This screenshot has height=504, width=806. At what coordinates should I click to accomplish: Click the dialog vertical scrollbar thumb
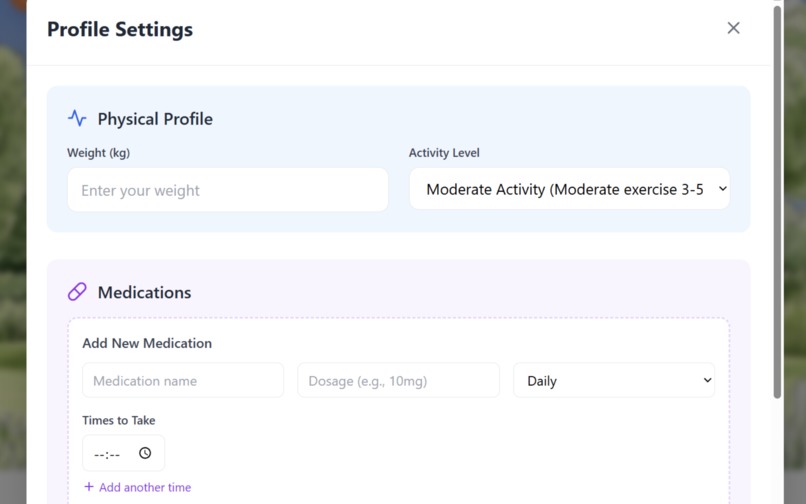point(777,202)
